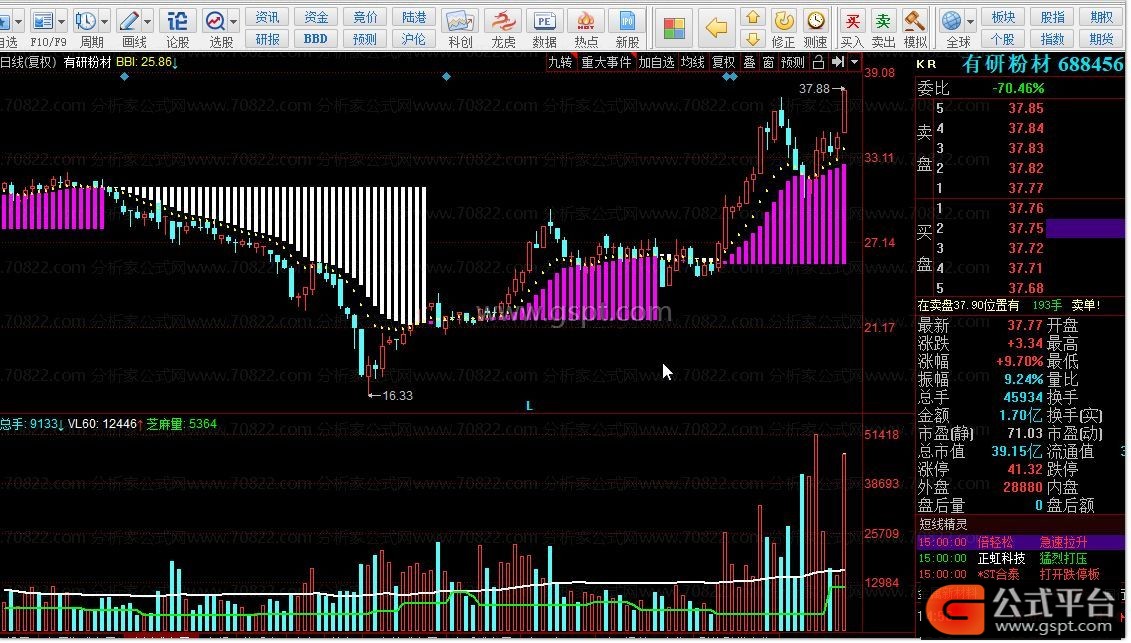Click the 个股 individual stocks button
The height and width of the screenshot is (643, 1131).
click(x=1003, y=39)
